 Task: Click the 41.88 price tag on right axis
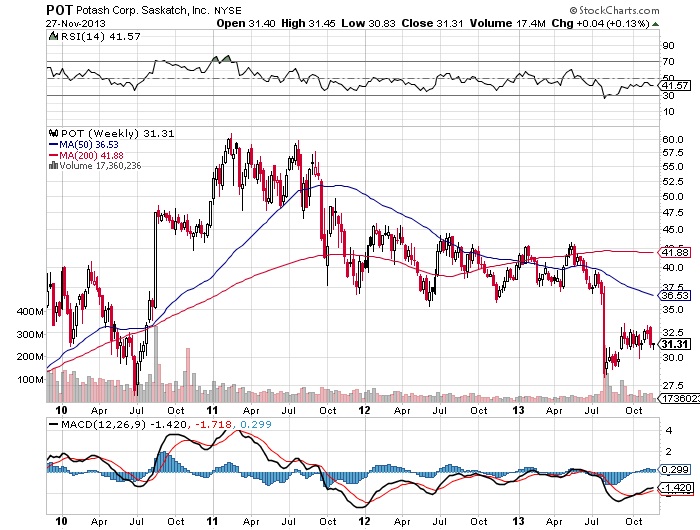point(675,252)
